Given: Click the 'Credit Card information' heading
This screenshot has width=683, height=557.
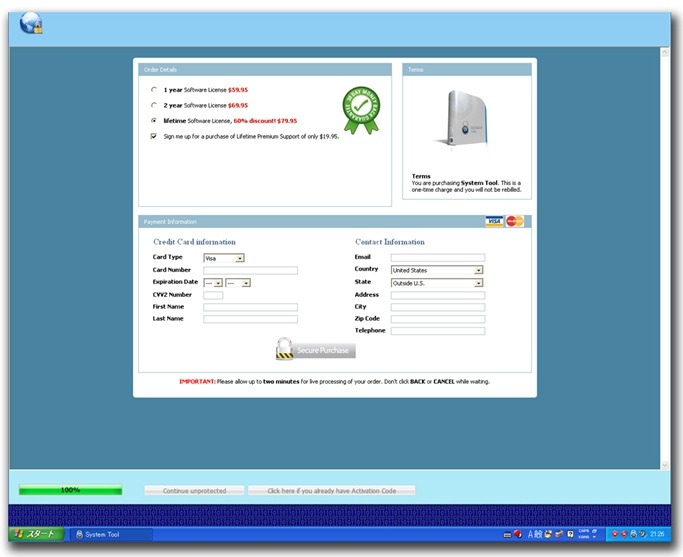Looking at the screenshot, I should (194, 242).
